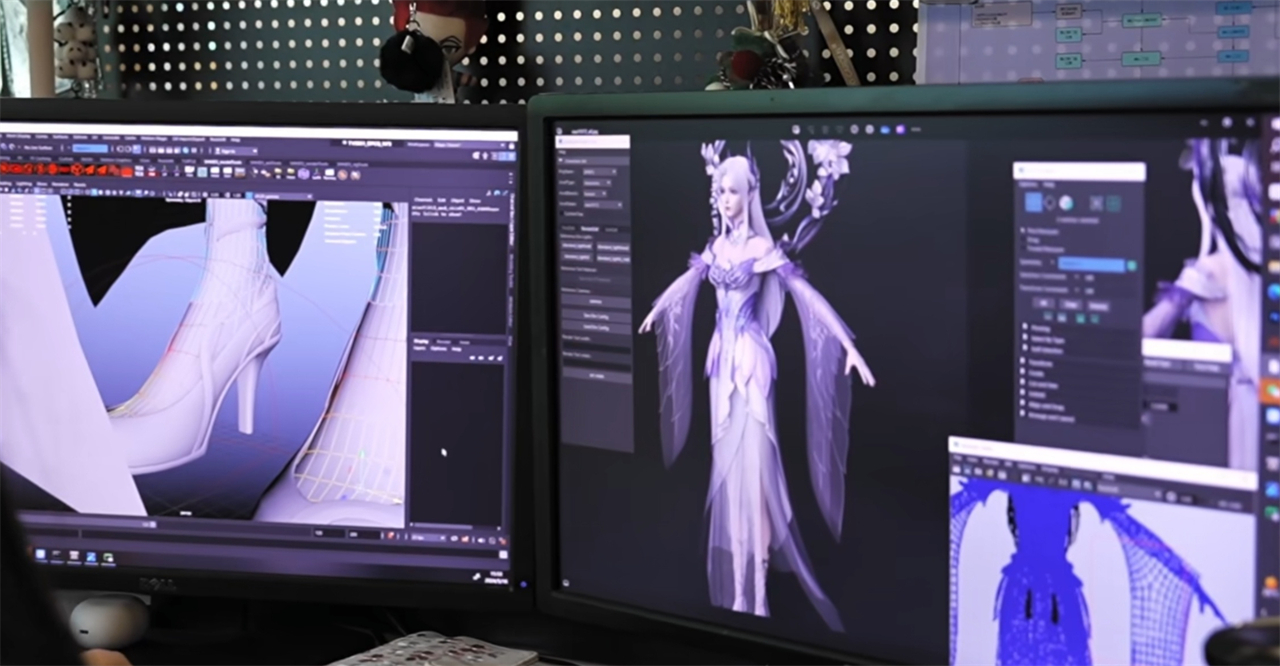The width and height of the screenshot is (1280, 666).
Task: Open the Layers menu in Maya's layer editor
Action: pyautogui.click(x=420, y=349)
